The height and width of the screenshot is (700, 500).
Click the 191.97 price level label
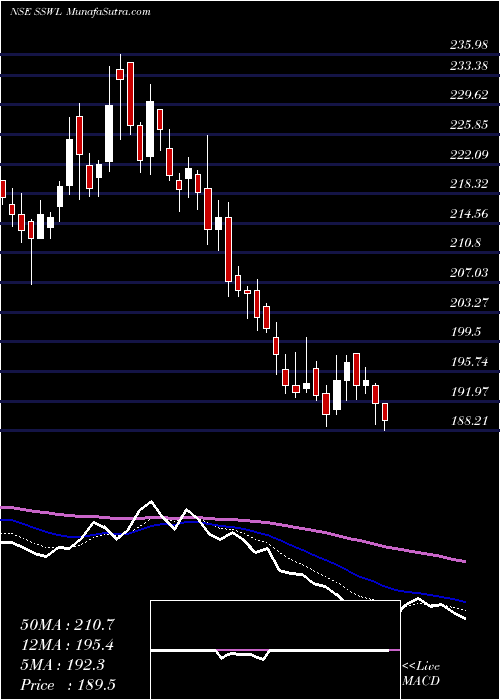click(468, 392)
